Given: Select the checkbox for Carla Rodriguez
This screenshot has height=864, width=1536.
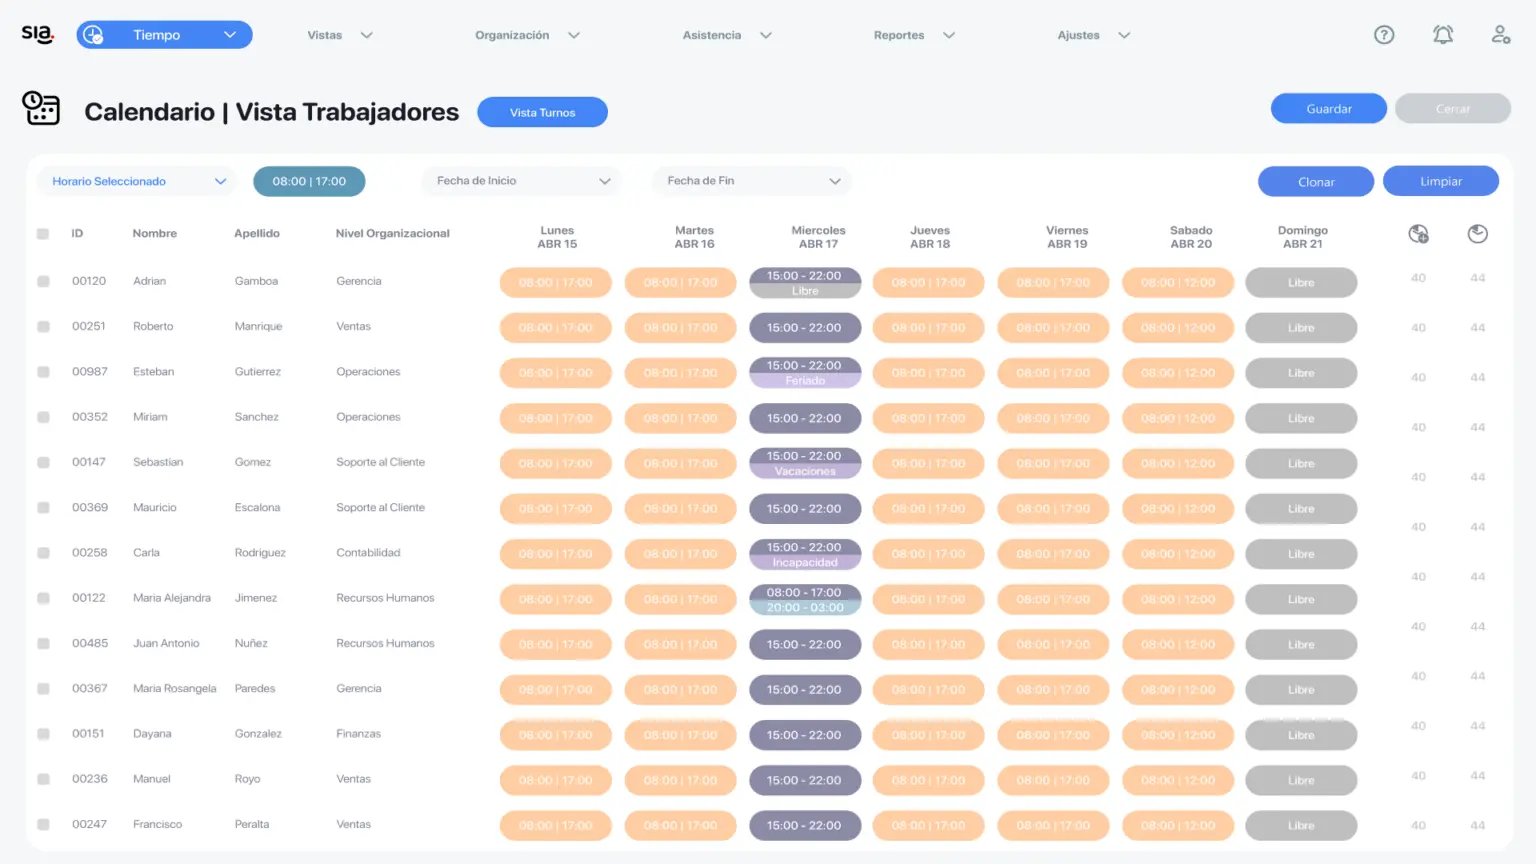Looking at the screenshot, I should point(43,553).
